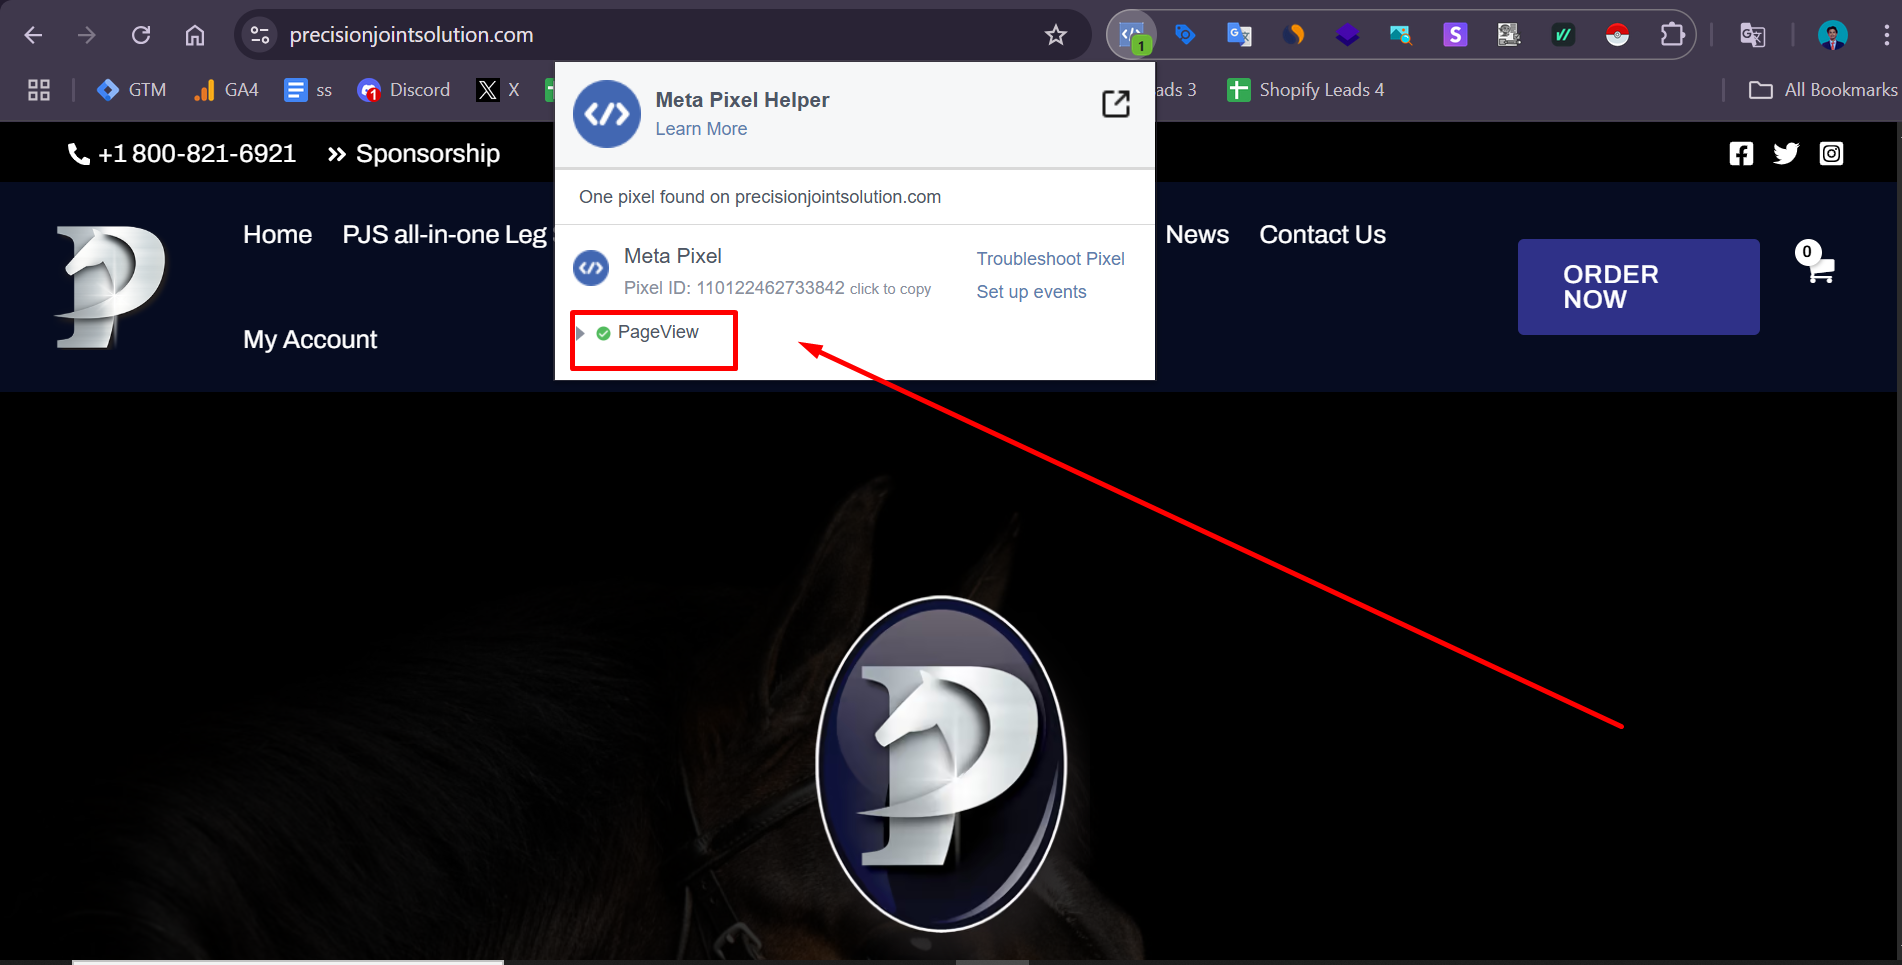Expand the PageView event disclosure triangle
Viewport: 1902px width, 965px height.
pyautogui.click(x=581, y=332)
